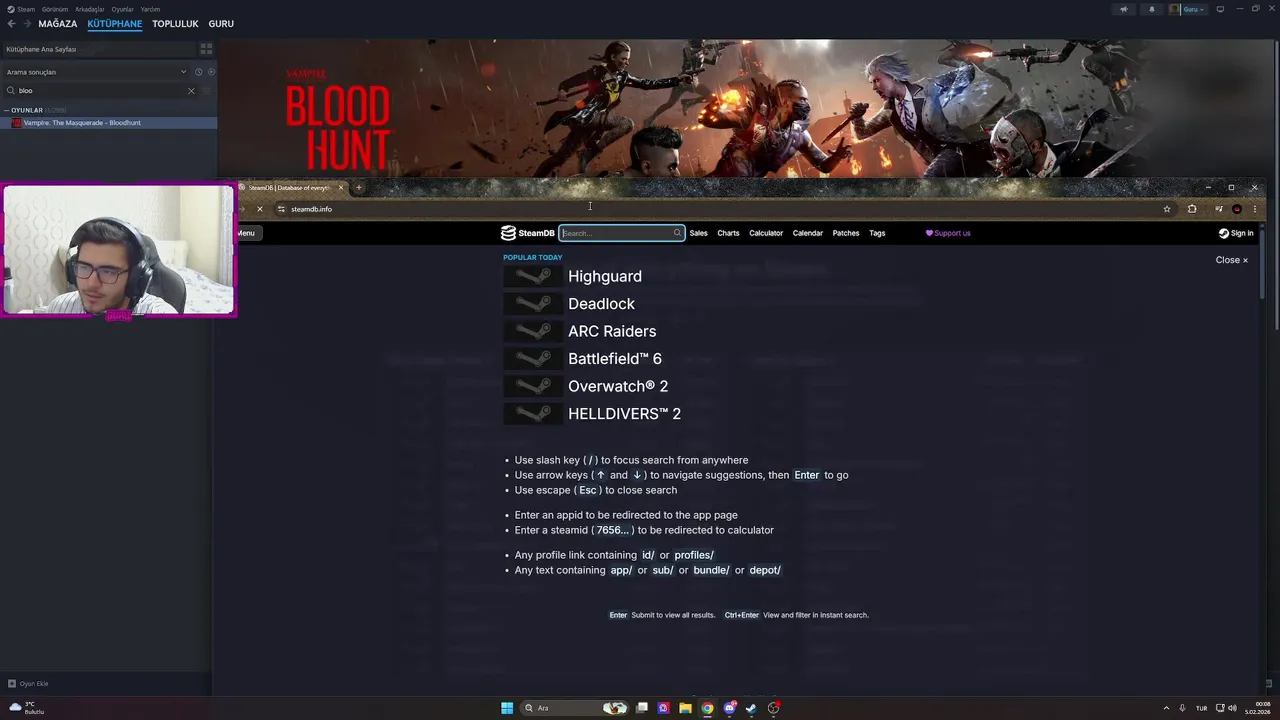Show hidden system tray icons
The height and width of the screenshot is (720, 1280).
point(1167,708)
